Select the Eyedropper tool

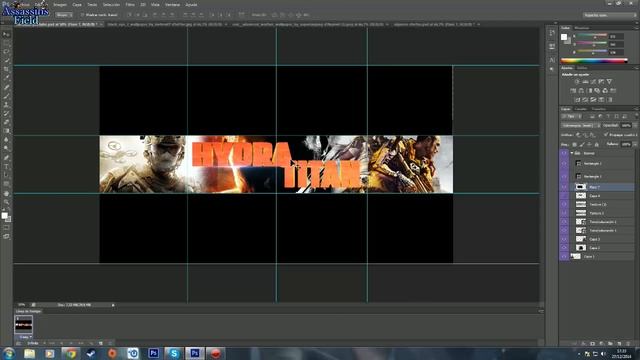(x=6, y=78)
